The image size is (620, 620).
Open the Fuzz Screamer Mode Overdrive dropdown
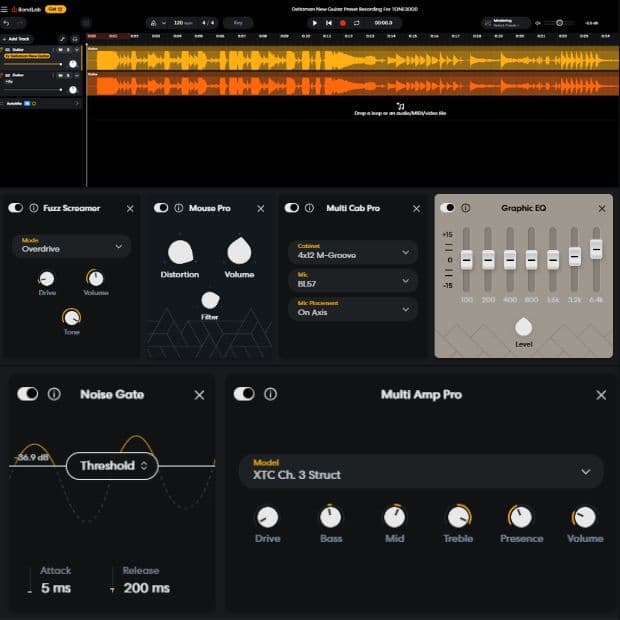(72, 246)
